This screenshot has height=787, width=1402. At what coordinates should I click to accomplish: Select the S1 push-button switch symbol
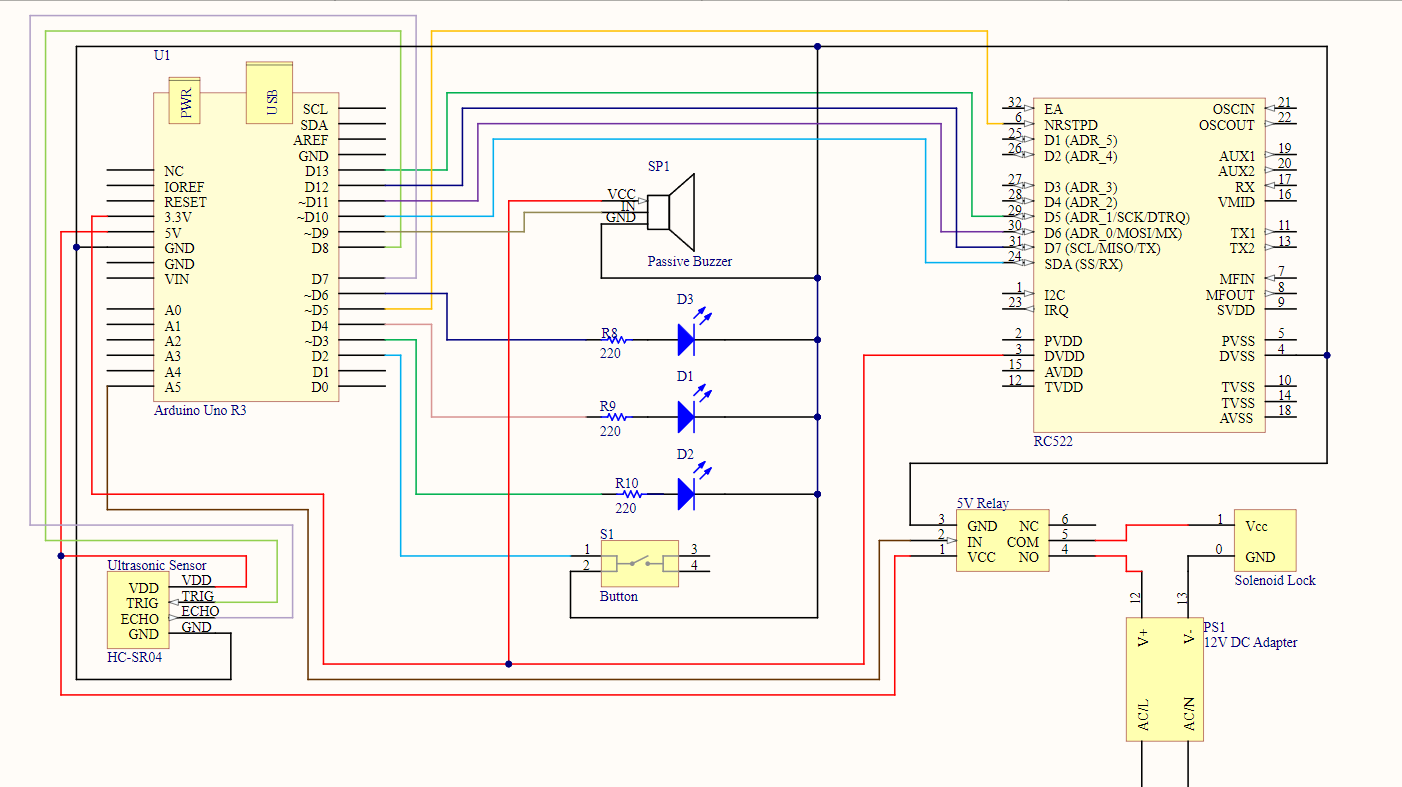[639, 564]
